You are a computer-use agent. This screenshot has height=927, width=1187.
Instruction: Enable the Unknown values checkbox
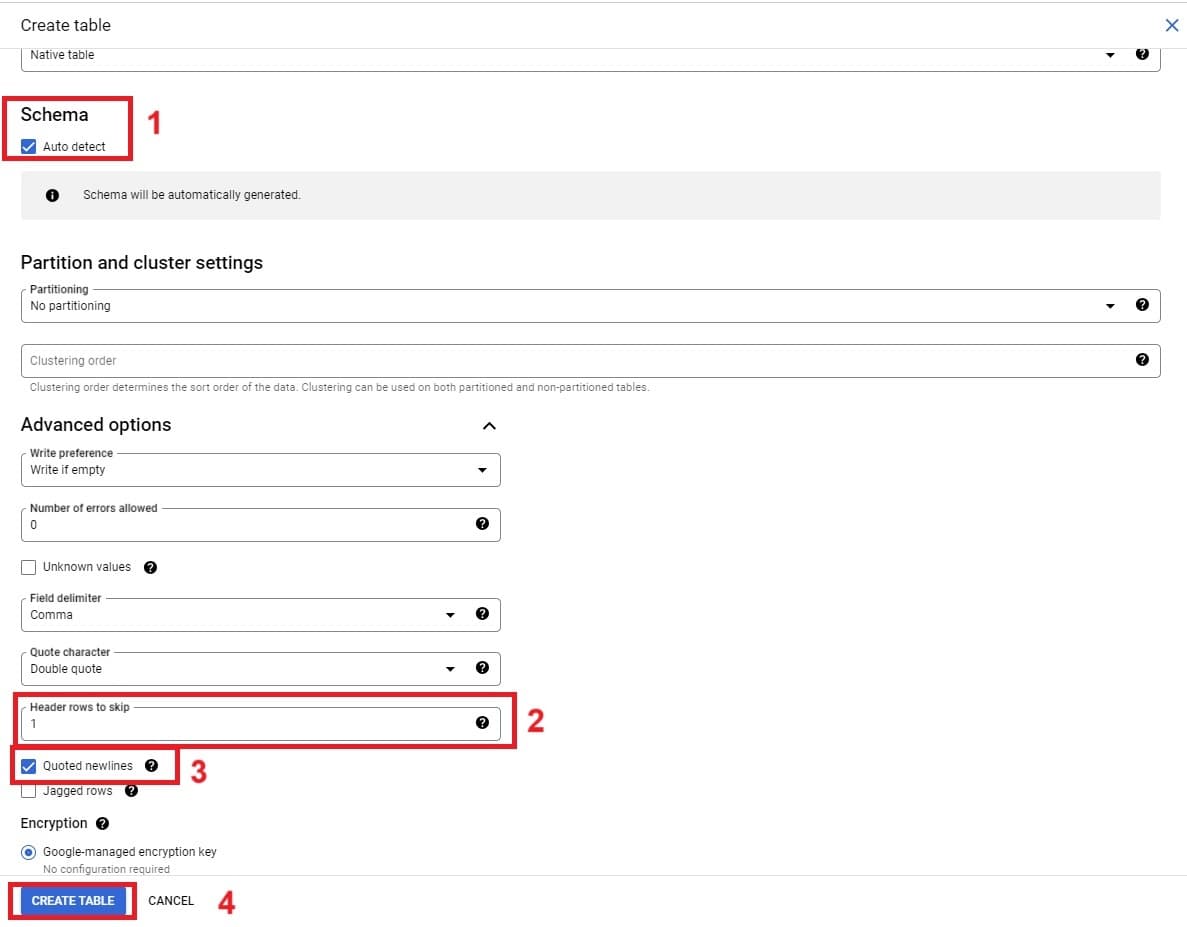click(29, 568)
